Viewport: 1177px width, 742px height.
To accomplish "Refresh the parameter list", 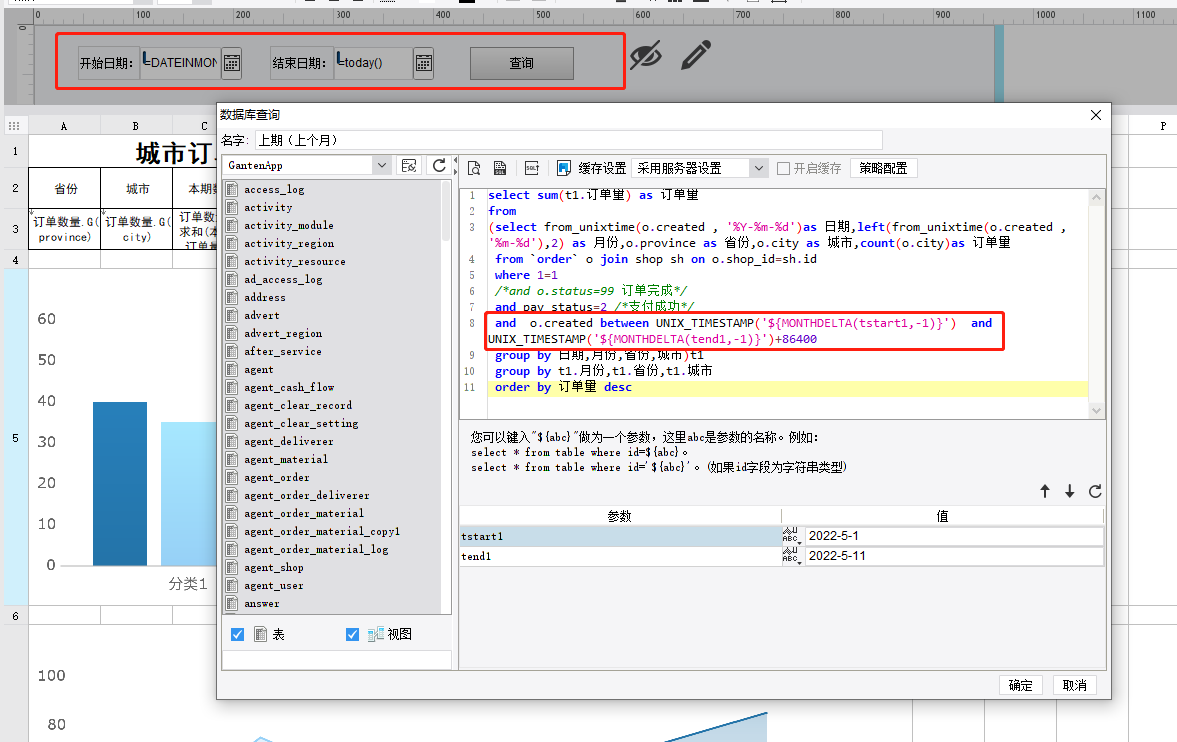I will coord(1095,491).
